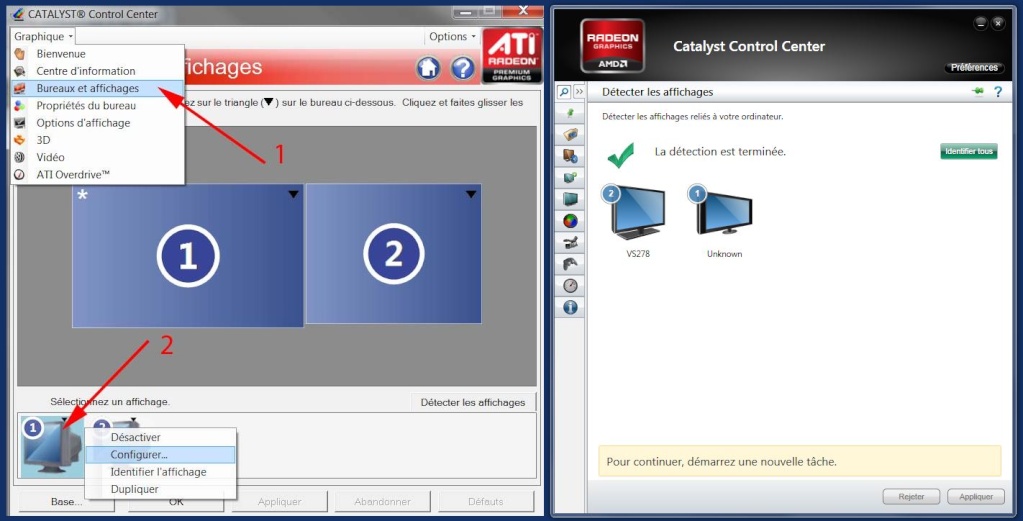Open the triangle dropdown on desktop 2
Screen dimensions: 1023x521
point(471,194)
